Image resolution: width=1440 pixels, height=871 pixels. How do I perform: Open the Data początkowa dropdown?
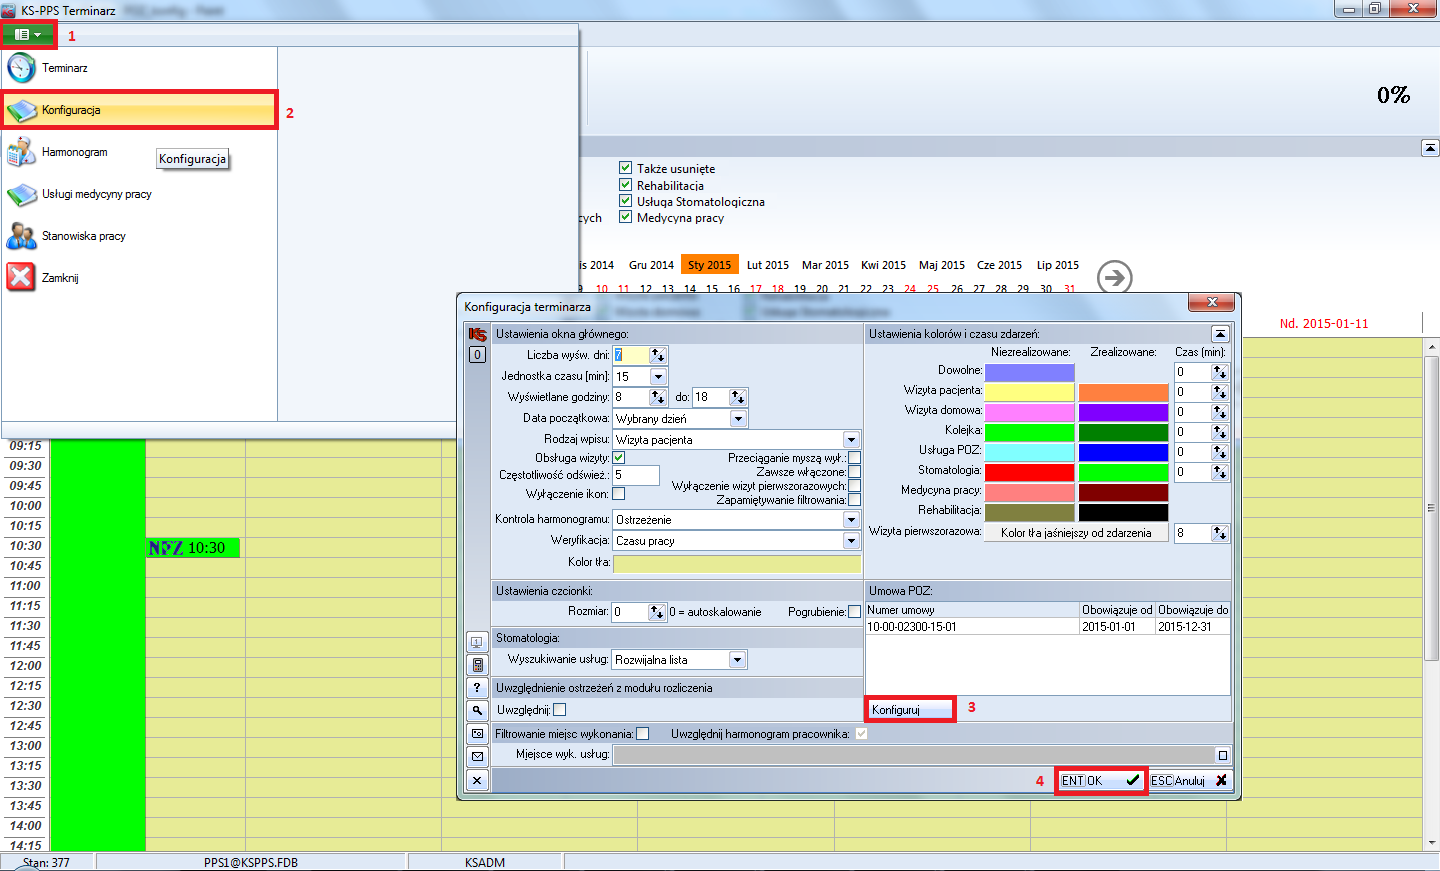point(738,419)
